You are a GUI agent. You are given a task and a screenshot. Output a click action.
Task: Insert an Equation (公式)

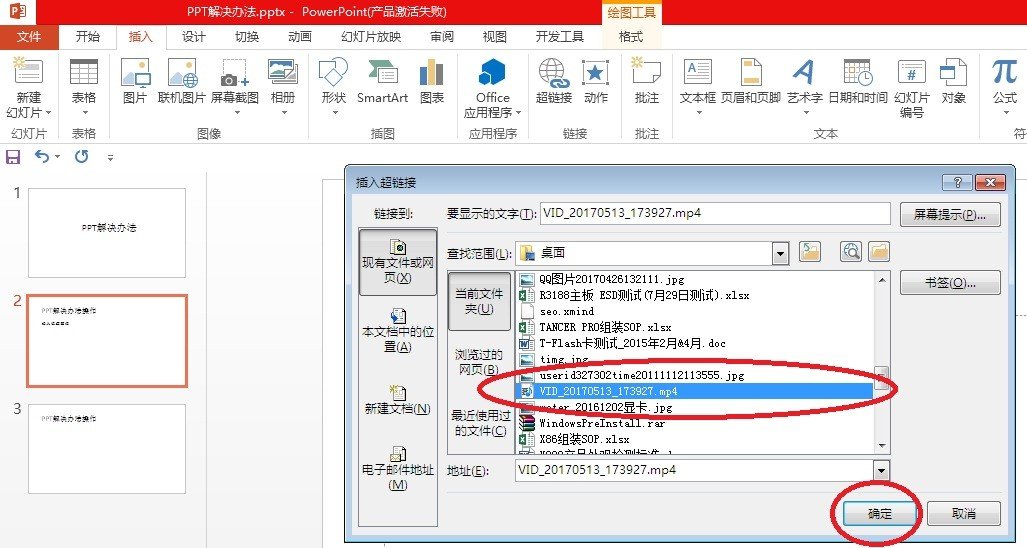click(1004, 86)
